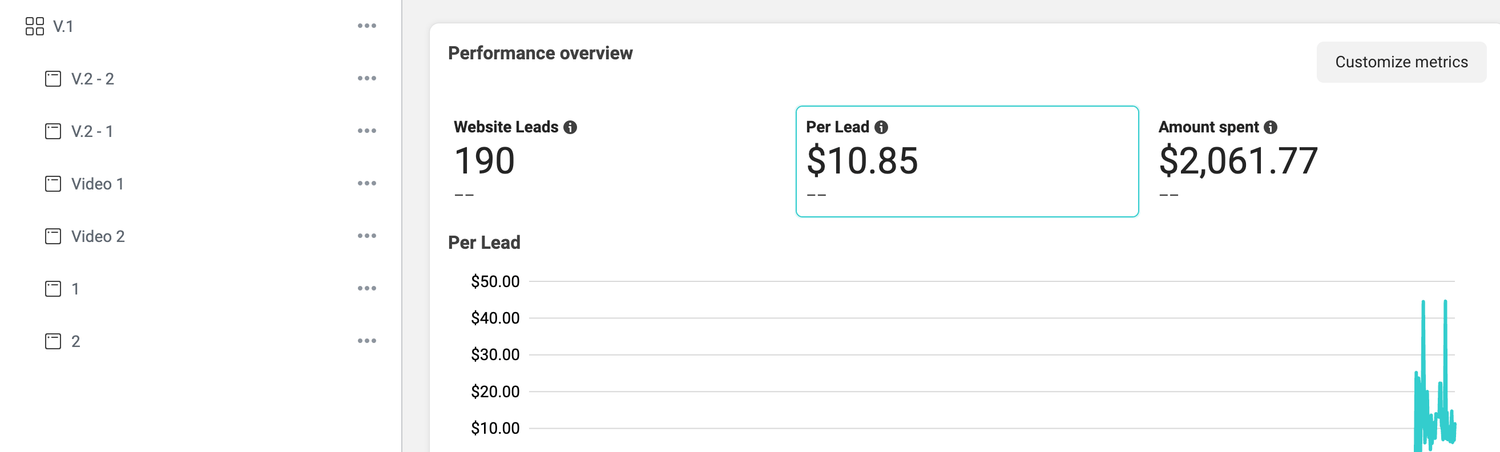
Task: Click the V.1 ad set grid icon
Action: point(34,26)
